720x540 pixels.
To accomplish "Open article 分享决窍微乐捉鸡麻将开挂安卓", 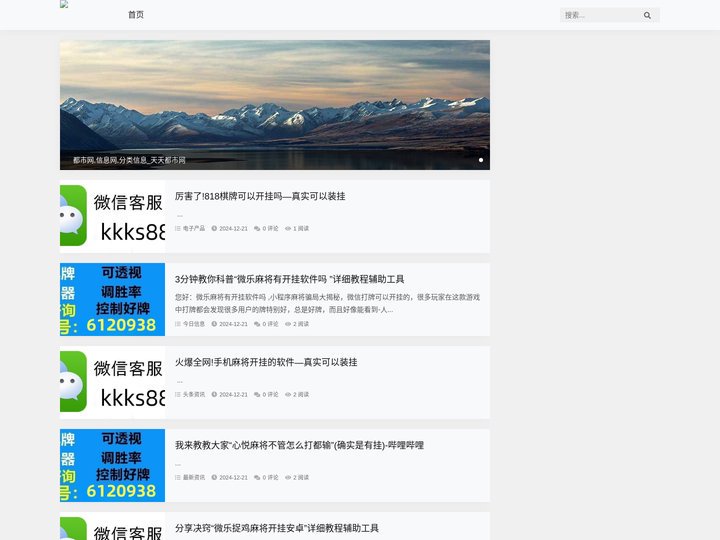I will 277,528.
